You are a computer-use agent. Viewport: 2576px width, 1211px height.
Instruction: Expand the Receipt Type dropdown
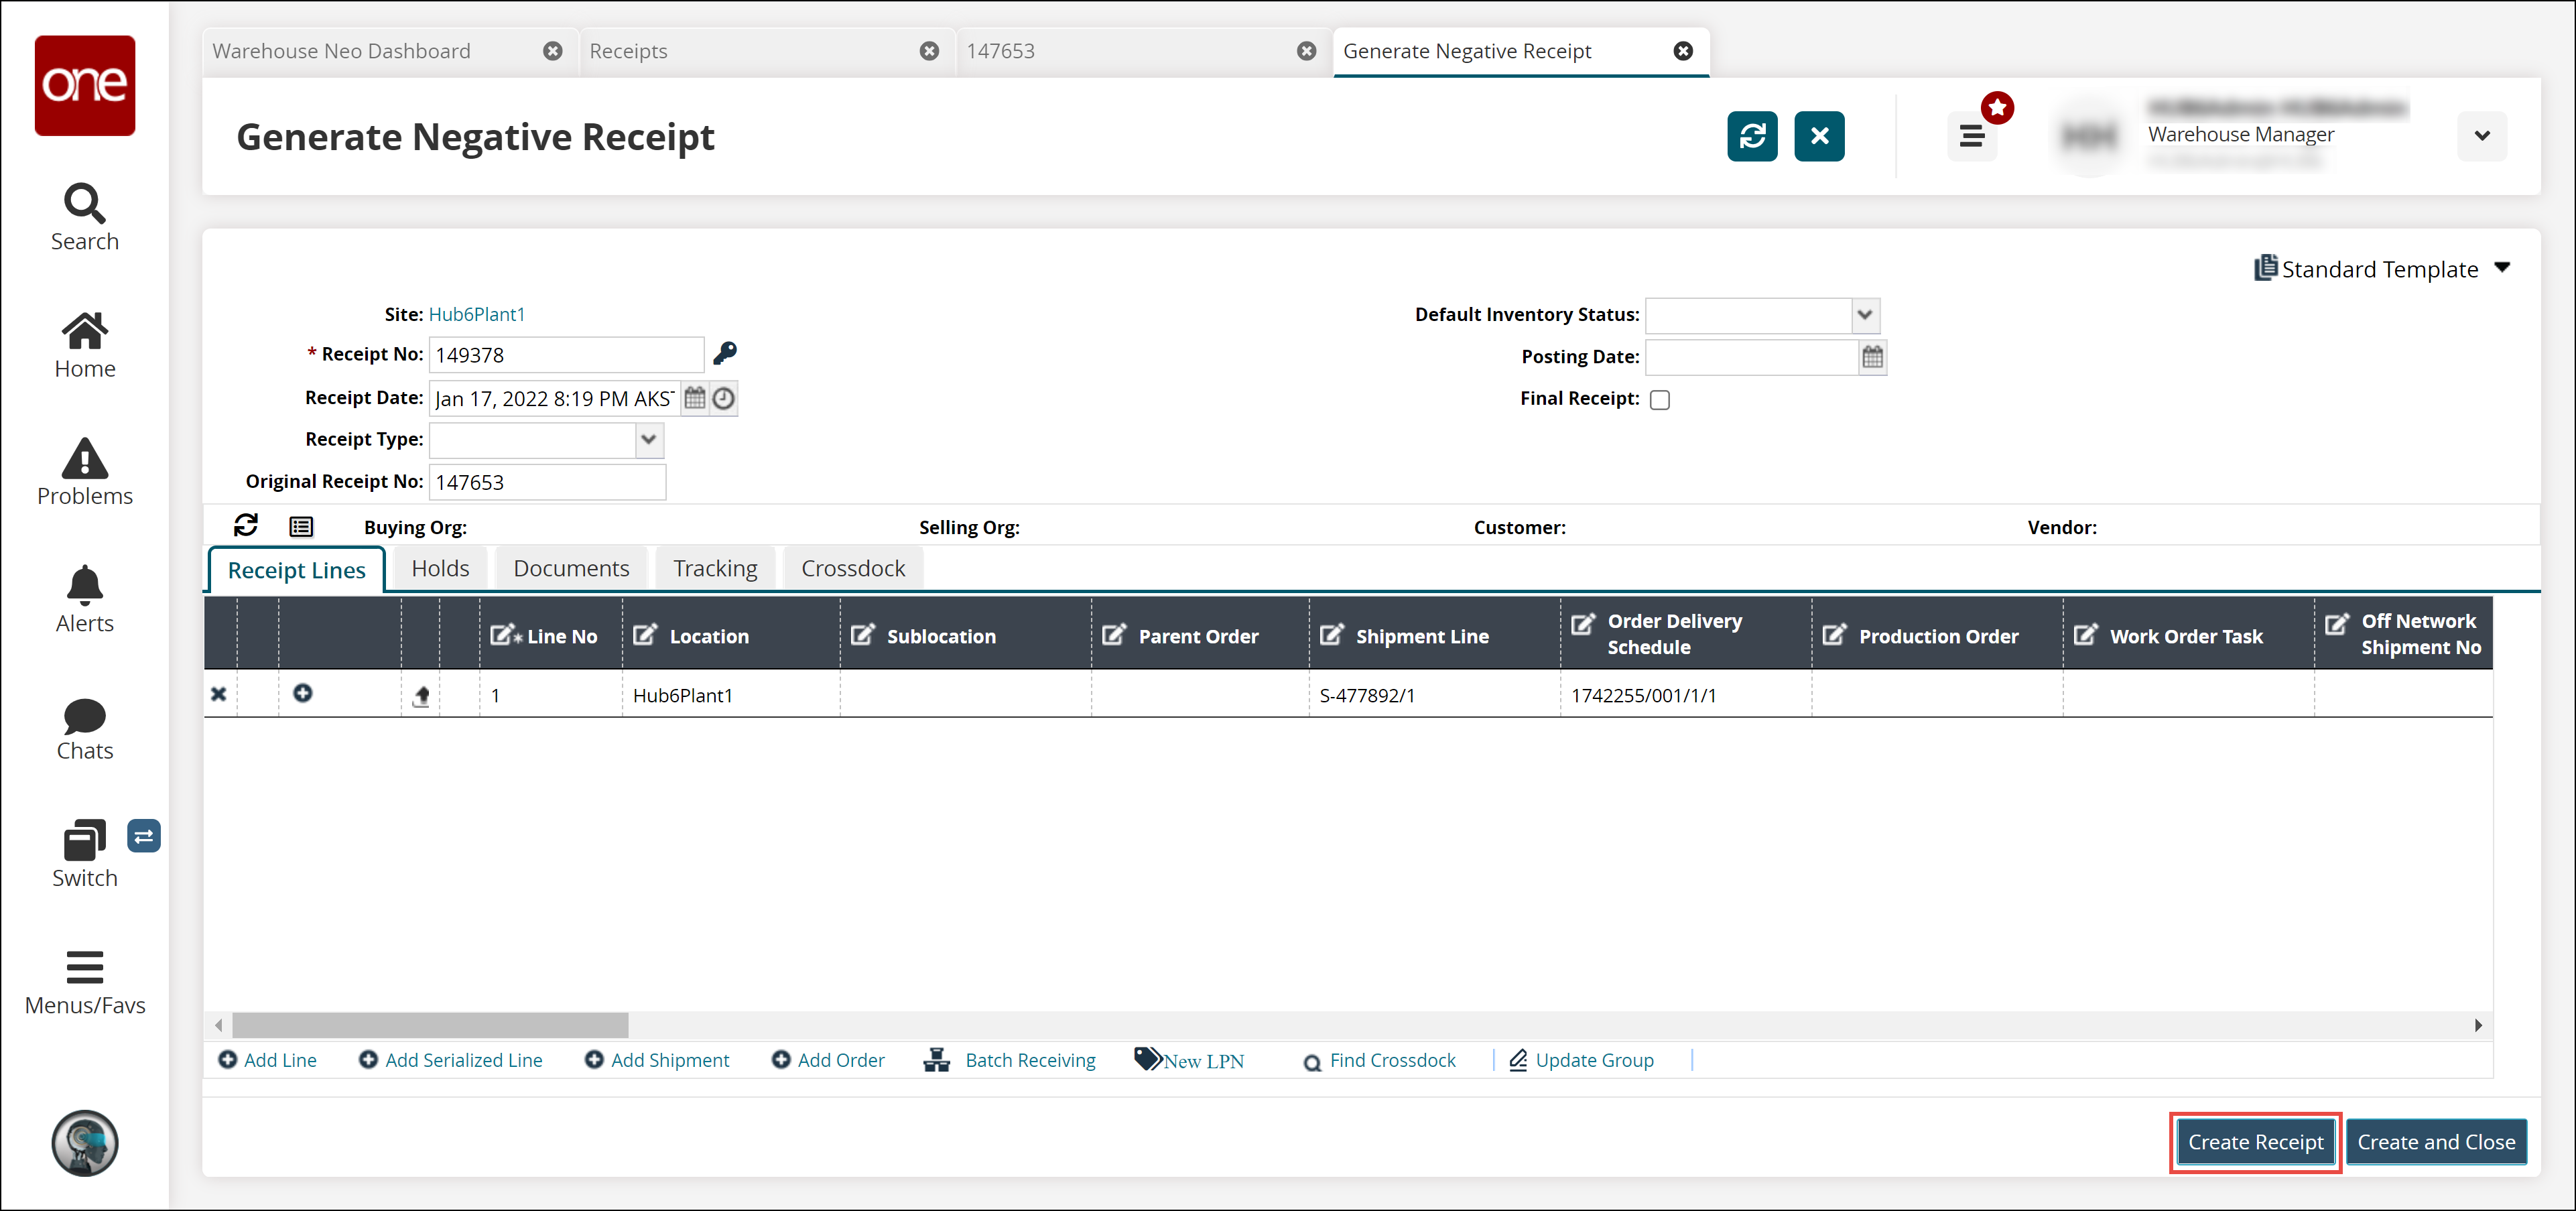[x=649, y=440]
